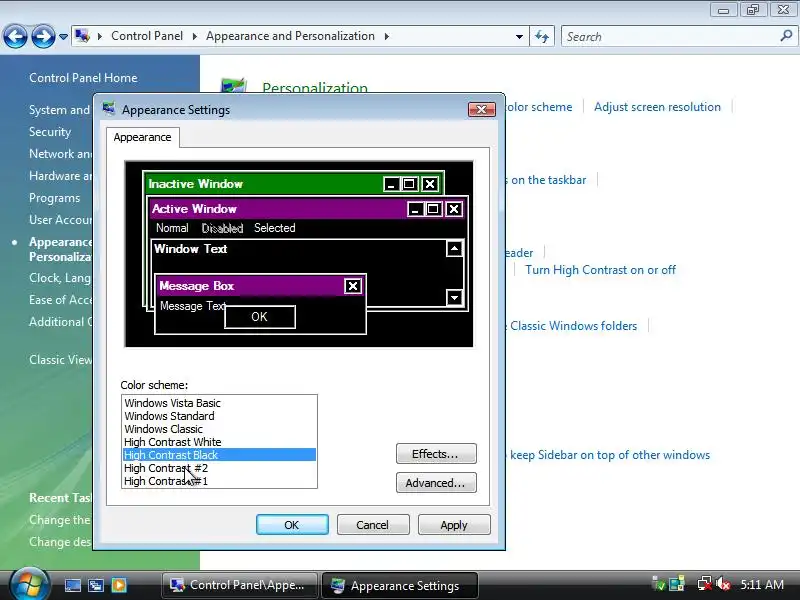Click the network connection tray icon
800x600 pixels.
(x=705, y=584)
